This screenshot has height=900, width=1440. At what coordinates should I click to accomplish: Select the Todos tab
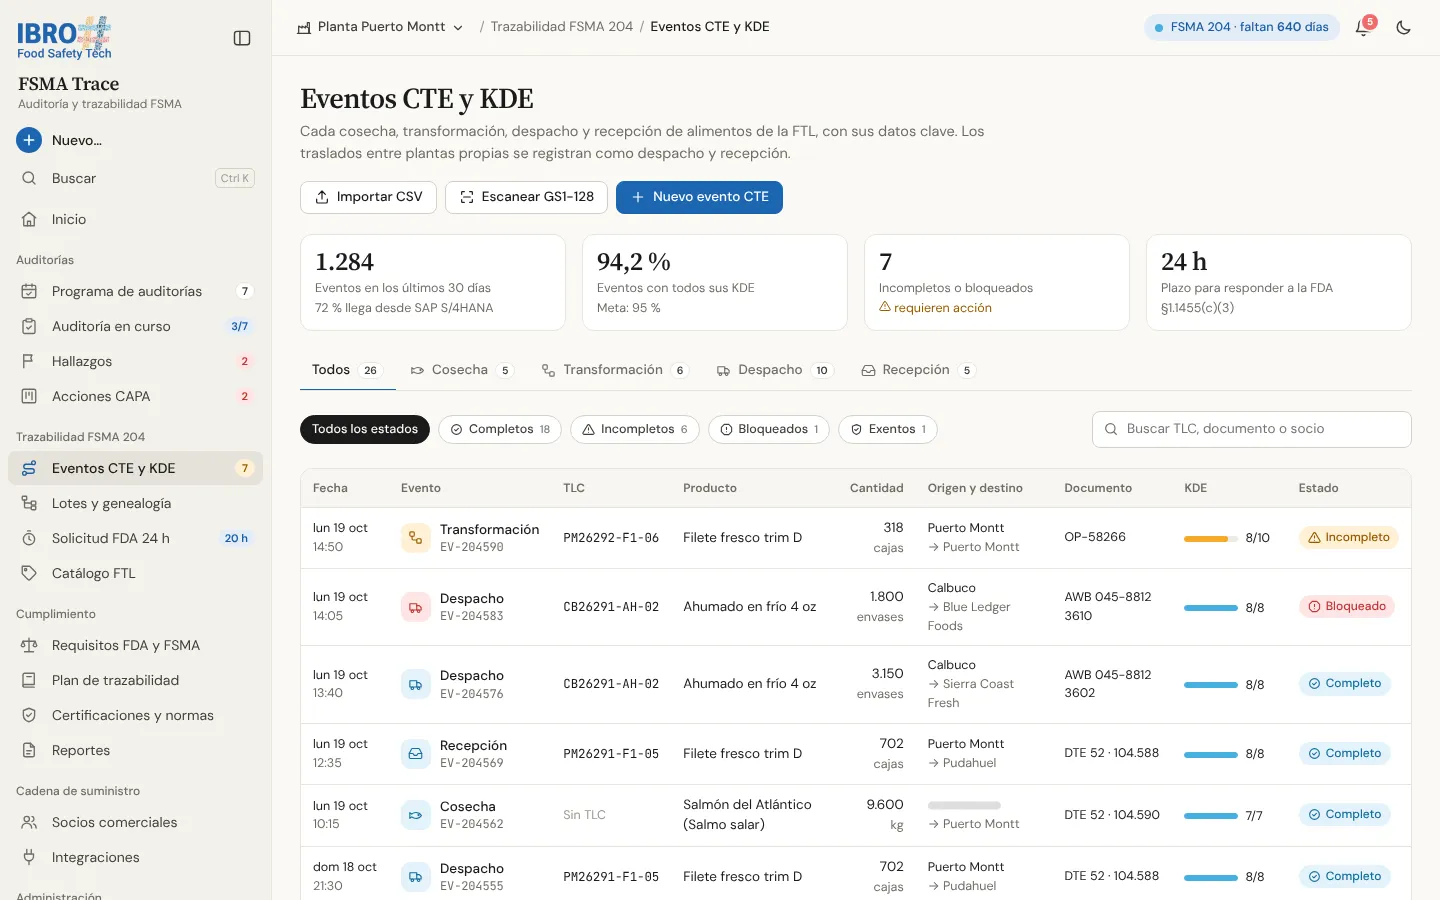(347, 370)
